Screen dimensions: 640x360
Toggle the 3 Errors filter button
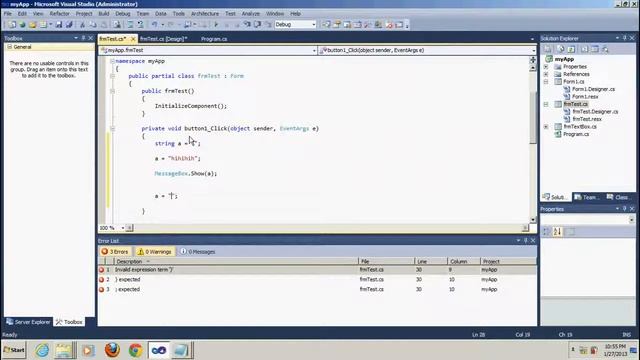(115, 252)
